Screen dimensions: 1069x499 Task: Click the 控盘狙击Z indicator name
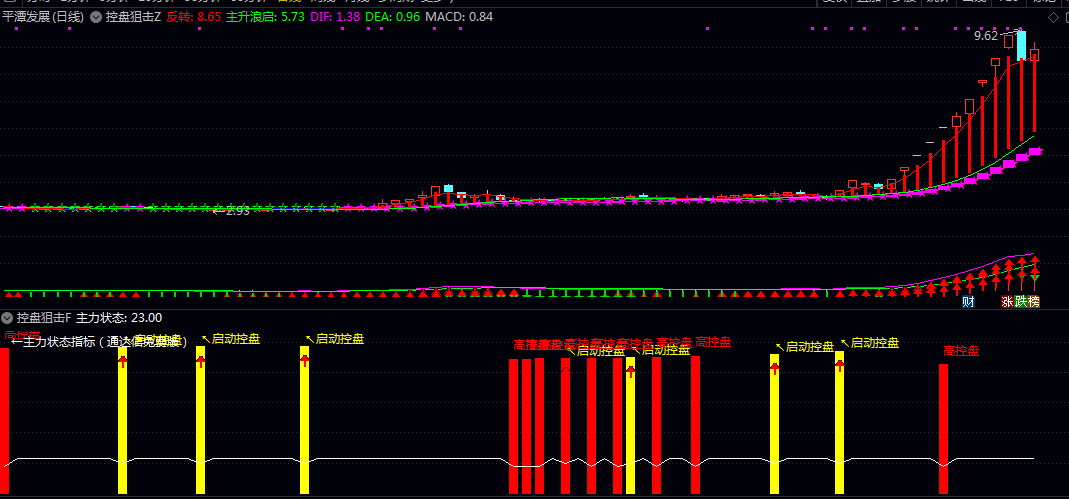[x=133, y=17]
